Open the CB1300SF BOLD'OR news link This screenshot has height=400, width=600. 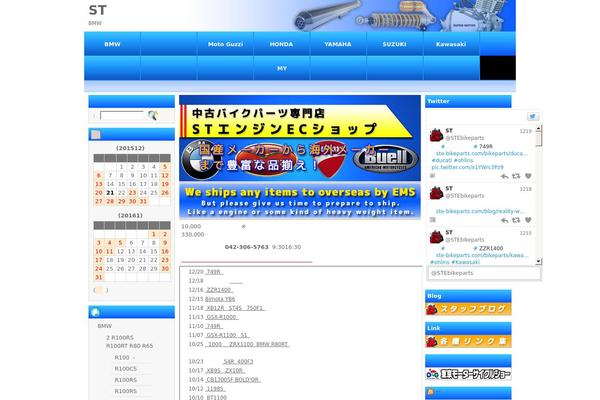point(233,380)
